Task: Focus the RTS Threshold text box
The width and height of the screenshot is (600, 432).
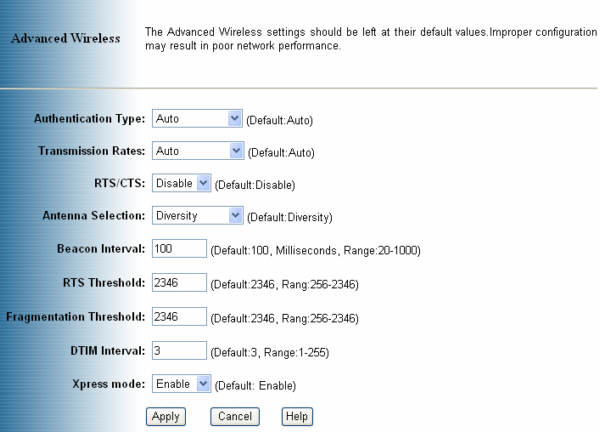Action: tap(179, 283)
